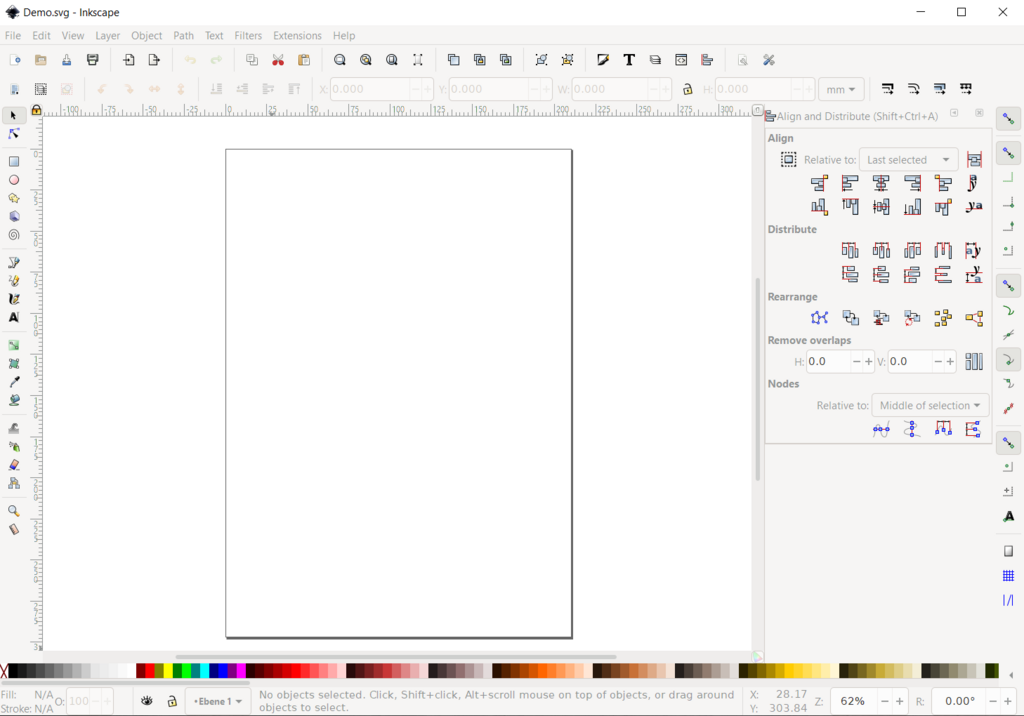This screenshot has width=1024, height=716.
Task: Pick the yellow palette swatch
Action: [x=168, y=671]
